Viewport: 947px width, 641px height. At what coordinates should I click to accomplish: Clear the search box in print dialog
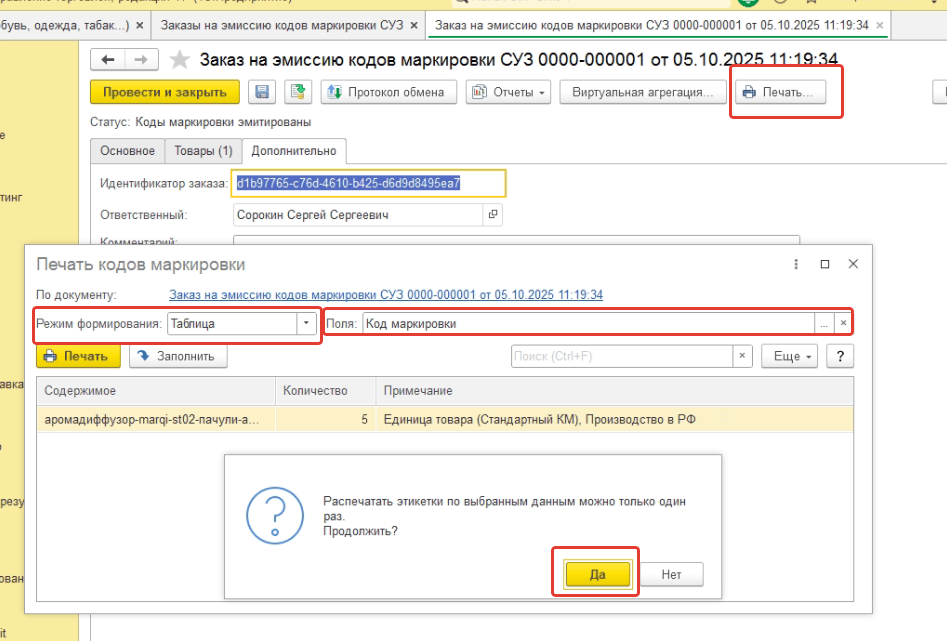pos(743,356)
